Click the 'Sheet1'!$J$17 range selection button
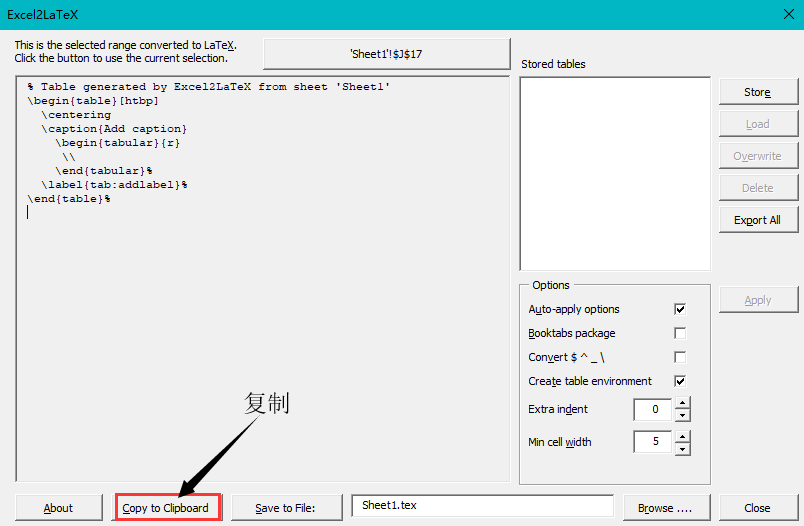The height and width of the screenshot is (526, 804). 387,54
